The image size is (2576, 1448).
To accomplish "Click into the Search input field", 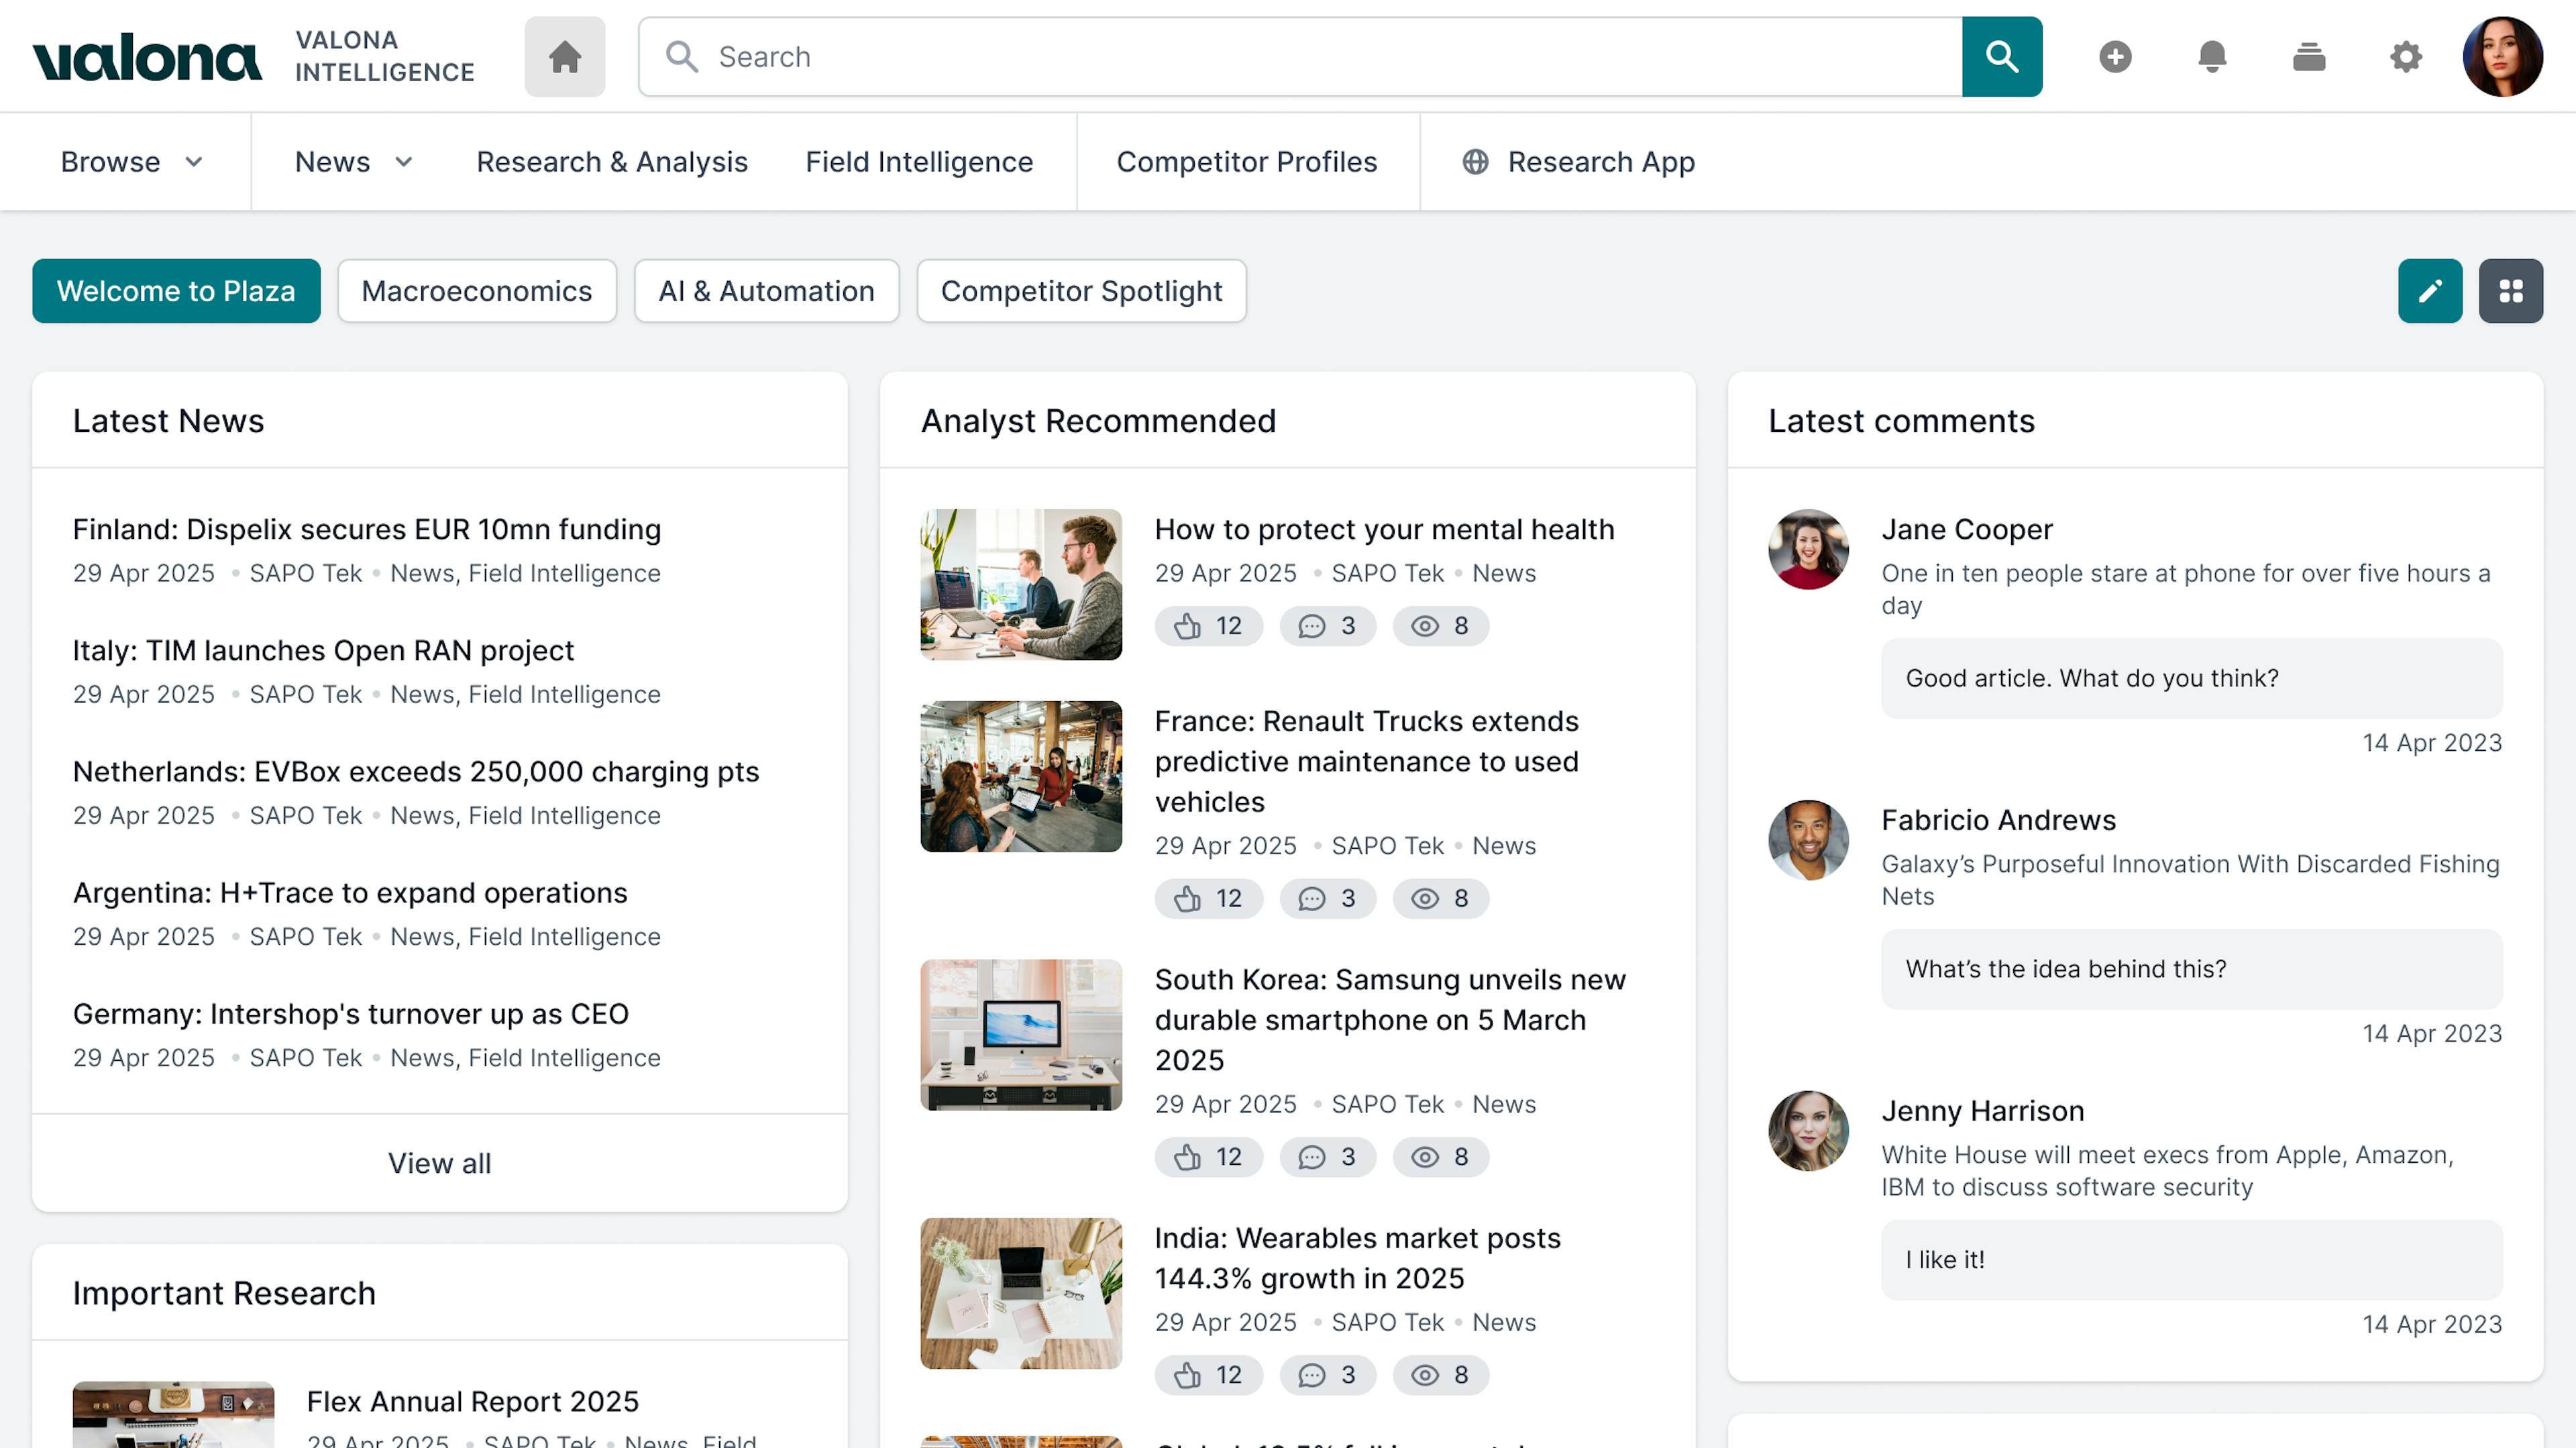I will click(1300, 57).
